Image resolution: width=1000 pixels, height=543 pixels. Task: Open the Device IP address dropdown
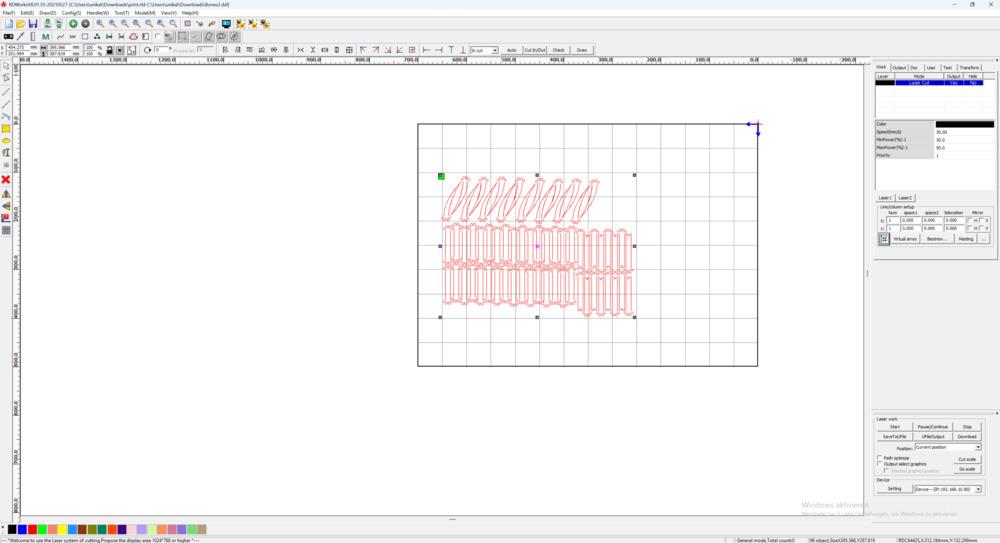point(948,489)
